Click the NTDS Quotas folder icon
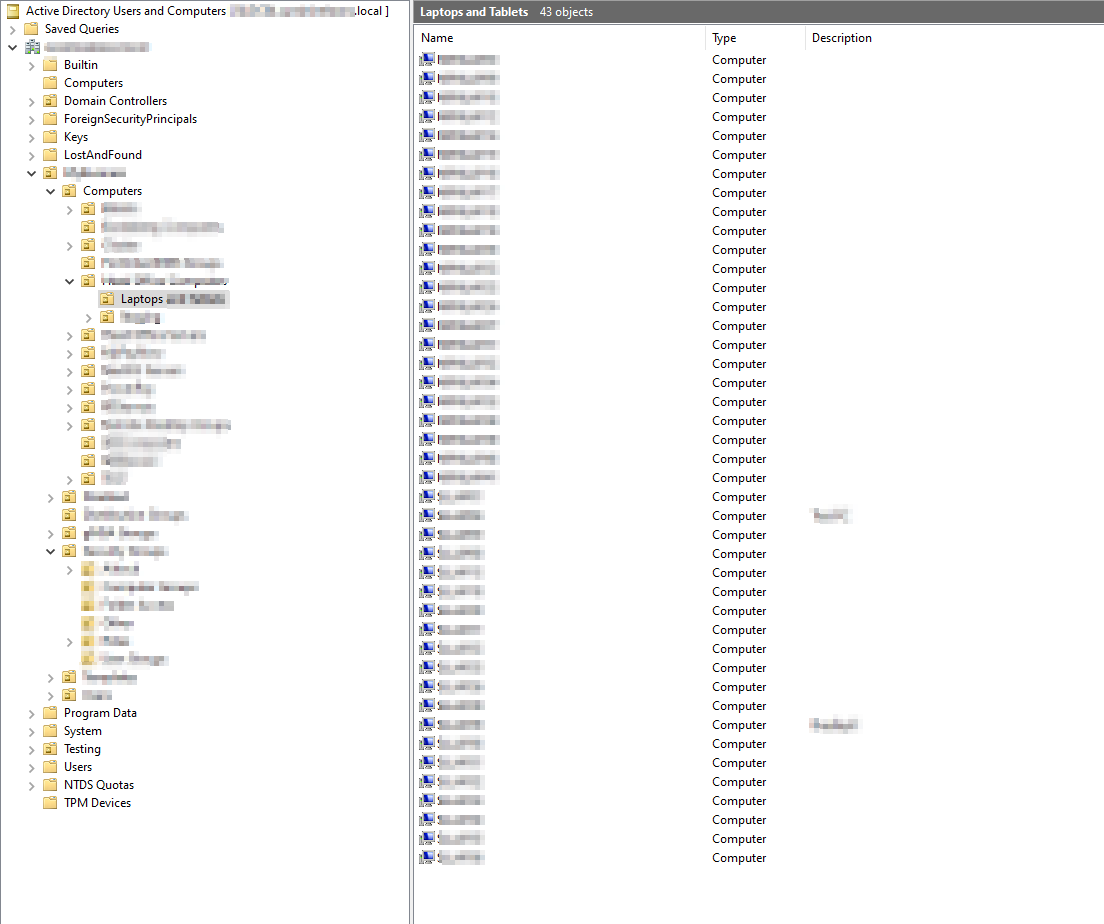Viewport: 1104px width, 924px height. [50, 785]
